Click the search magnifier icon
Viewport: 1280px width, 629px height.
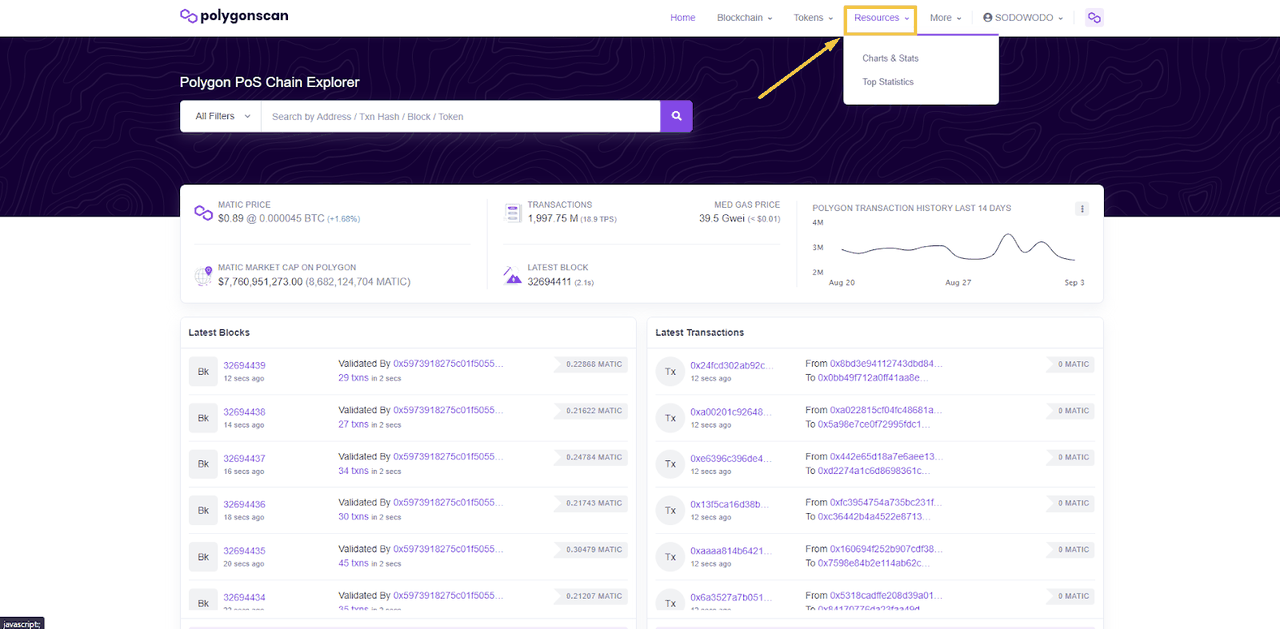point(676,115)
